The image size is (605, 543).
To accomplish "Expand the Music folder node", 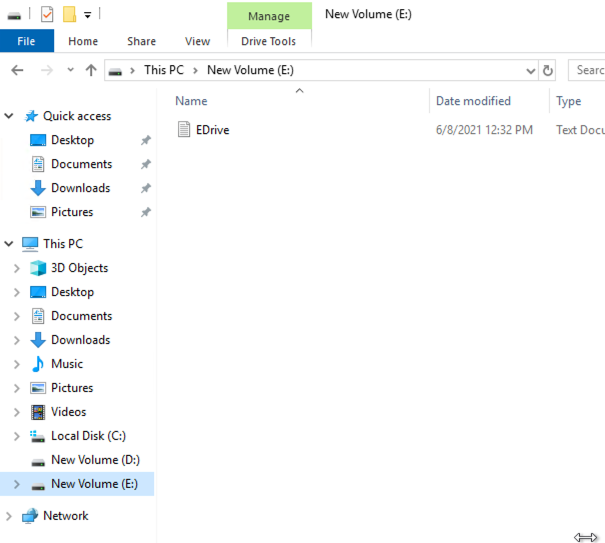I will click(17, 364).
